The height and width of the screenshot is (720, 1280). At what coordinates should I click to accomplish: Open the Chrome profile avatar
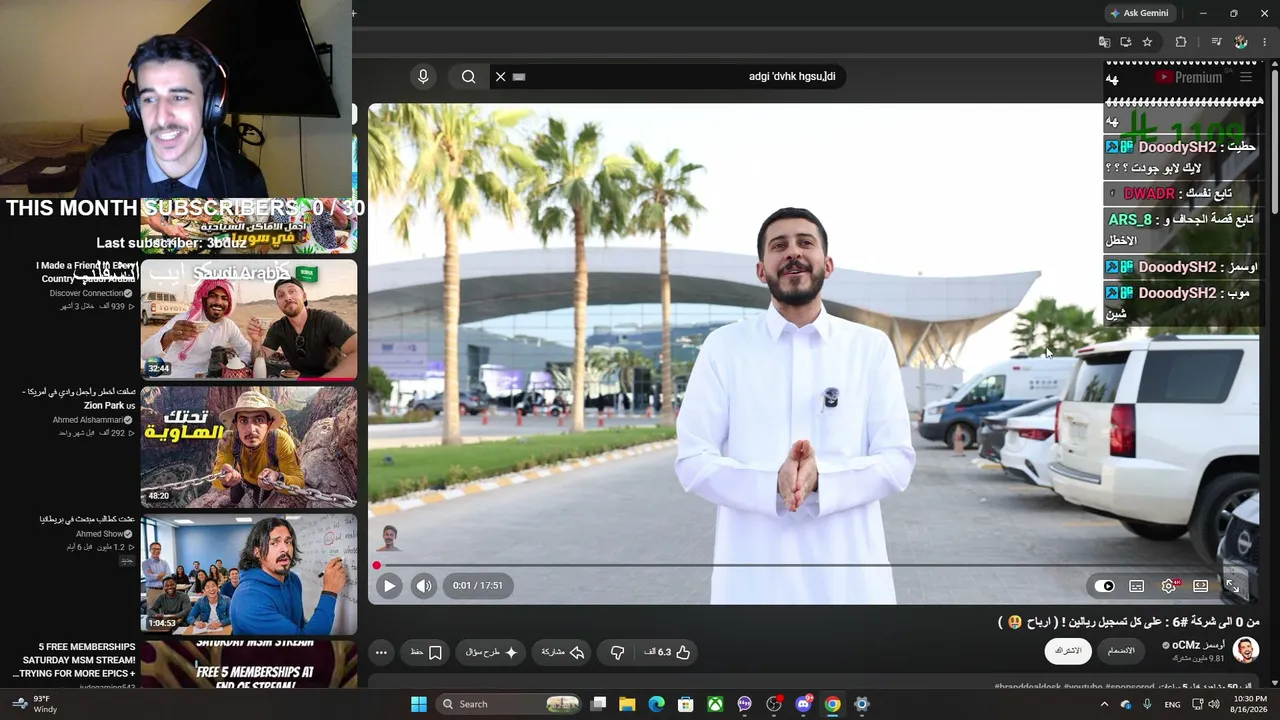tap(1241, 42)
